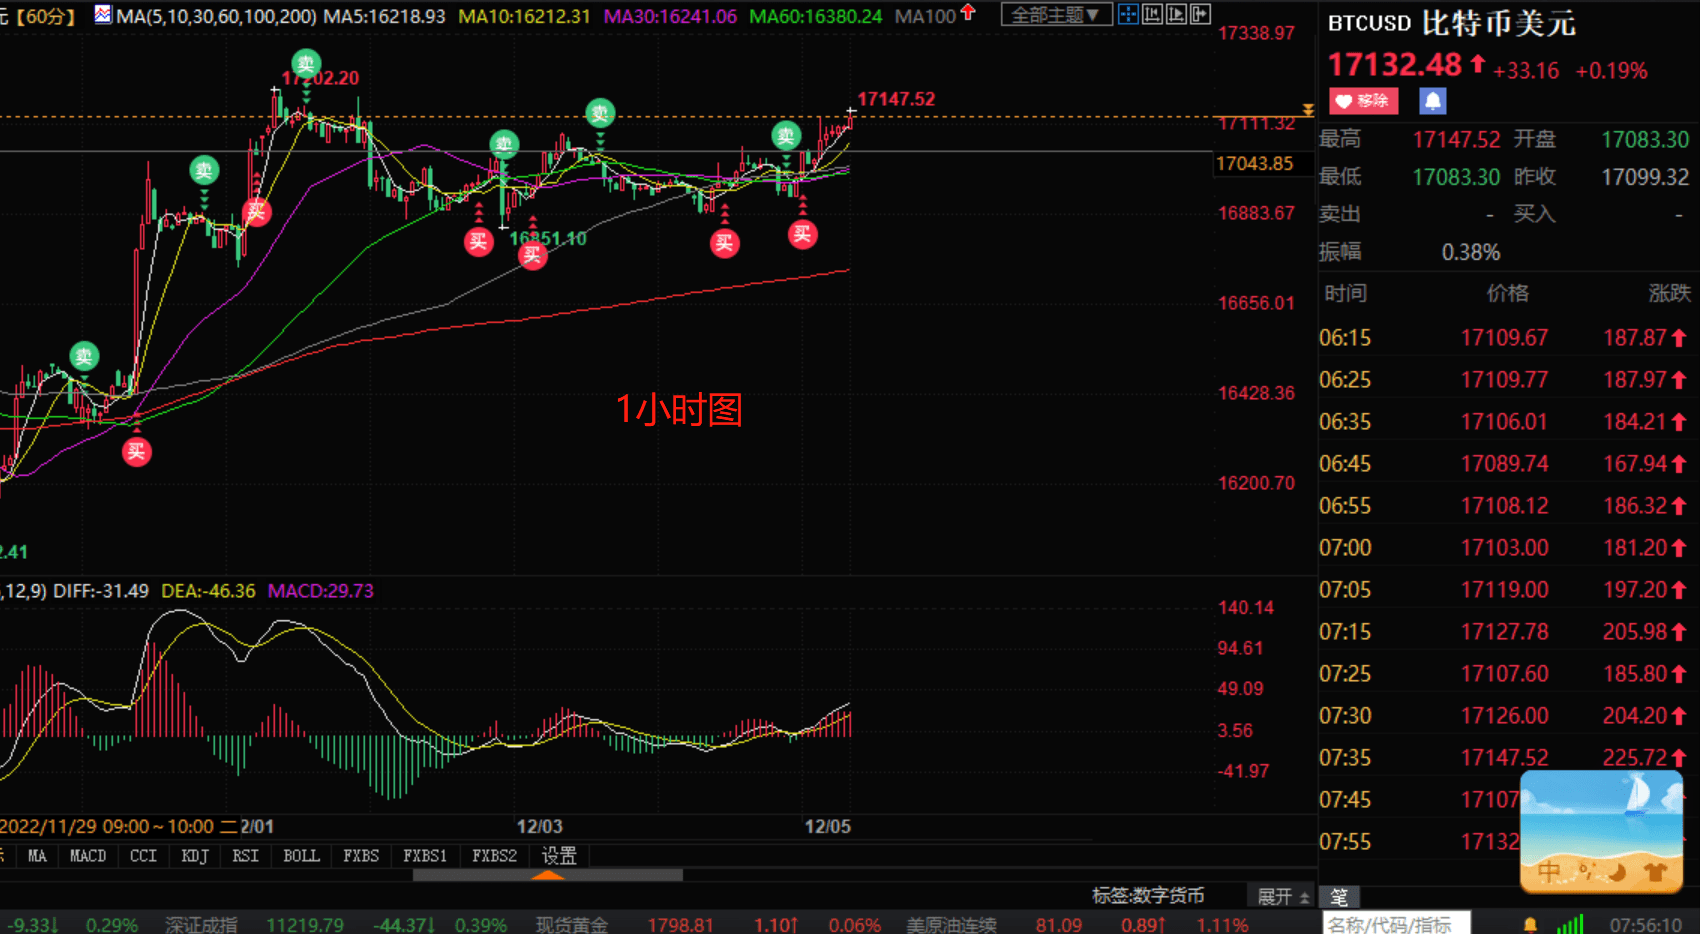The image size is (1700, 934).
Task: Click the 名称/代码/指标 search field
Action: coord(1396,925)
